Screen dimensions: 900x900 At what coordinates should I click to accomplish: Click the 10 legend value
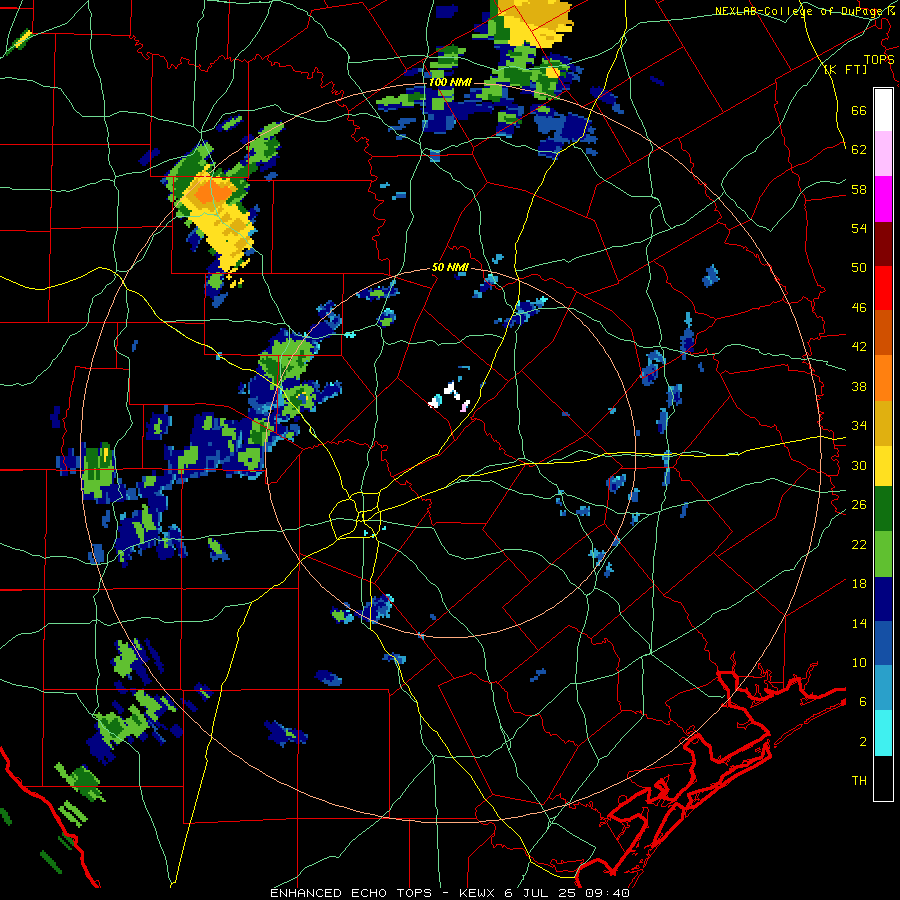(x=859, y=662)
